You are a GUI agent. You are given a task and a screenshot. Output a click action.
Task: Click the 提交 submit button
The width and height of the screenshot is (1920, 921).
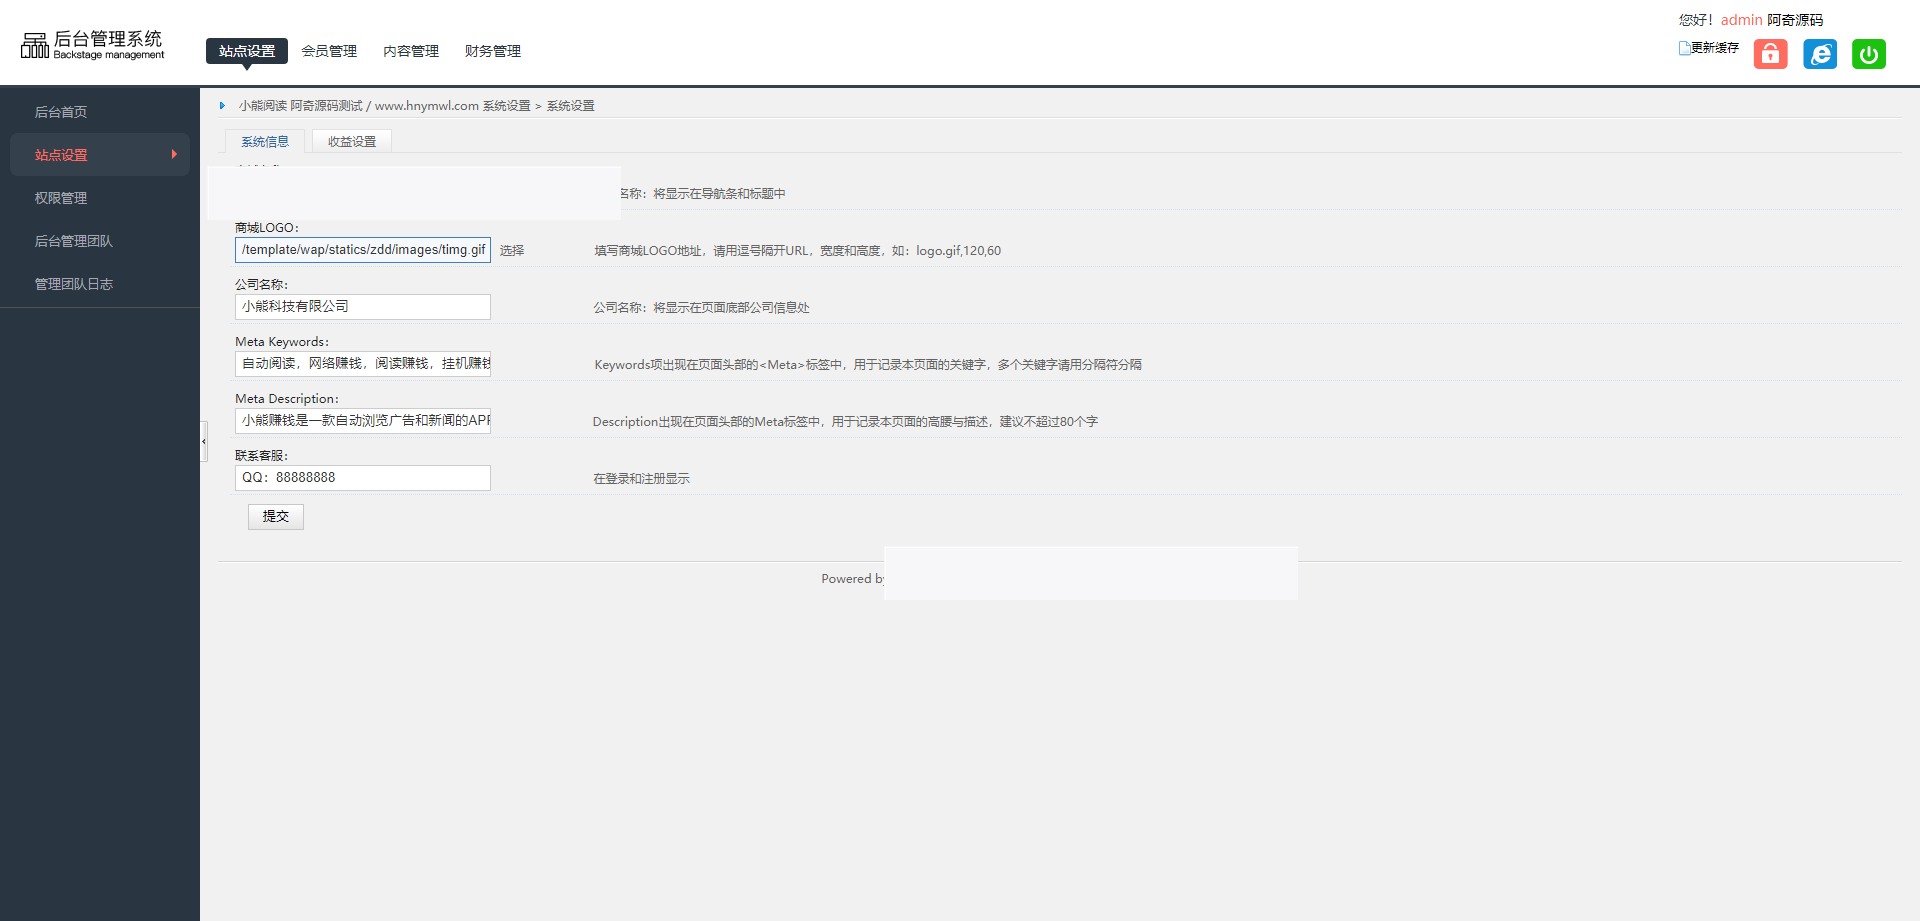point(276,516)
